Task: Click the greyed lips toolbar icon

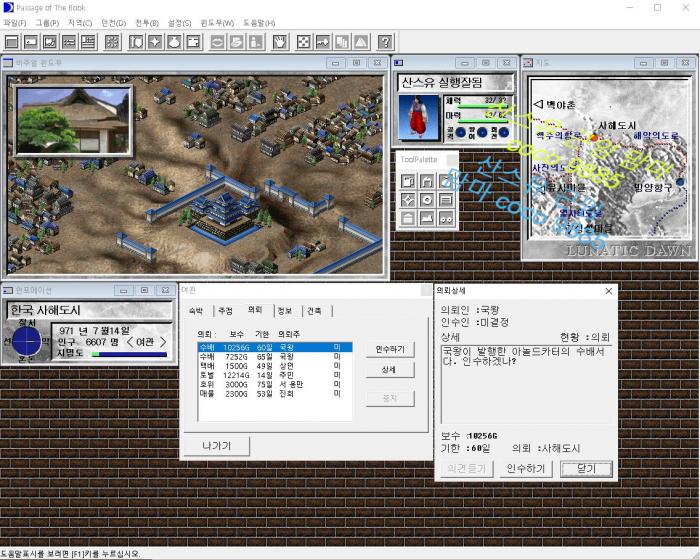Action: coord(217,42)
